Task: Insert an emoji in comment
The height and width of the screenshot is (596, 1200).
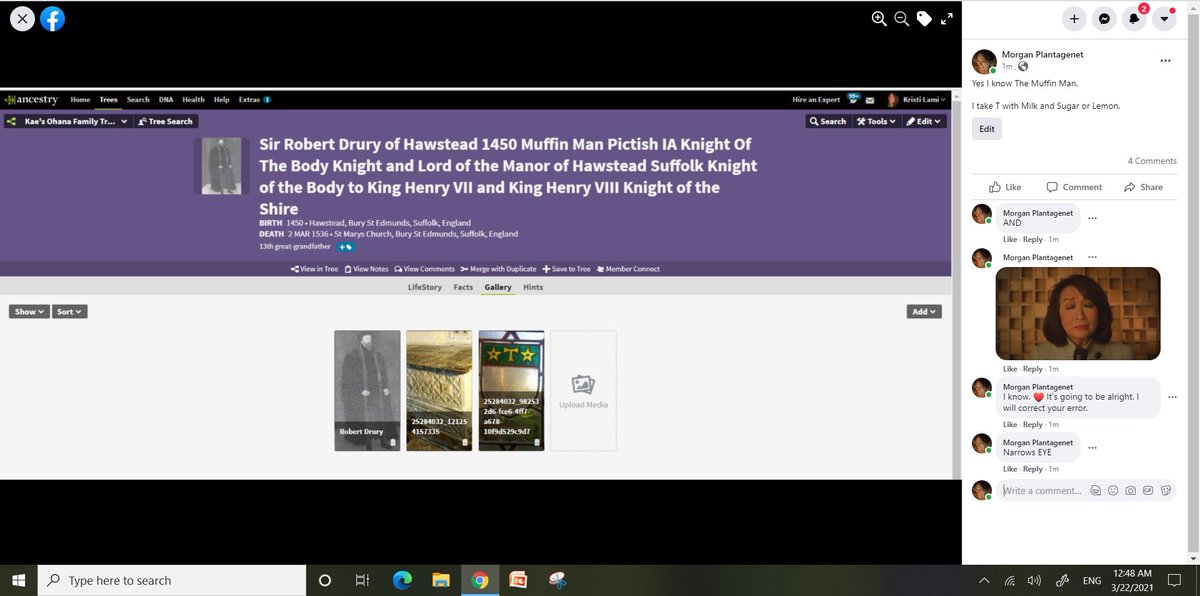Action: tap(1113, 491)
